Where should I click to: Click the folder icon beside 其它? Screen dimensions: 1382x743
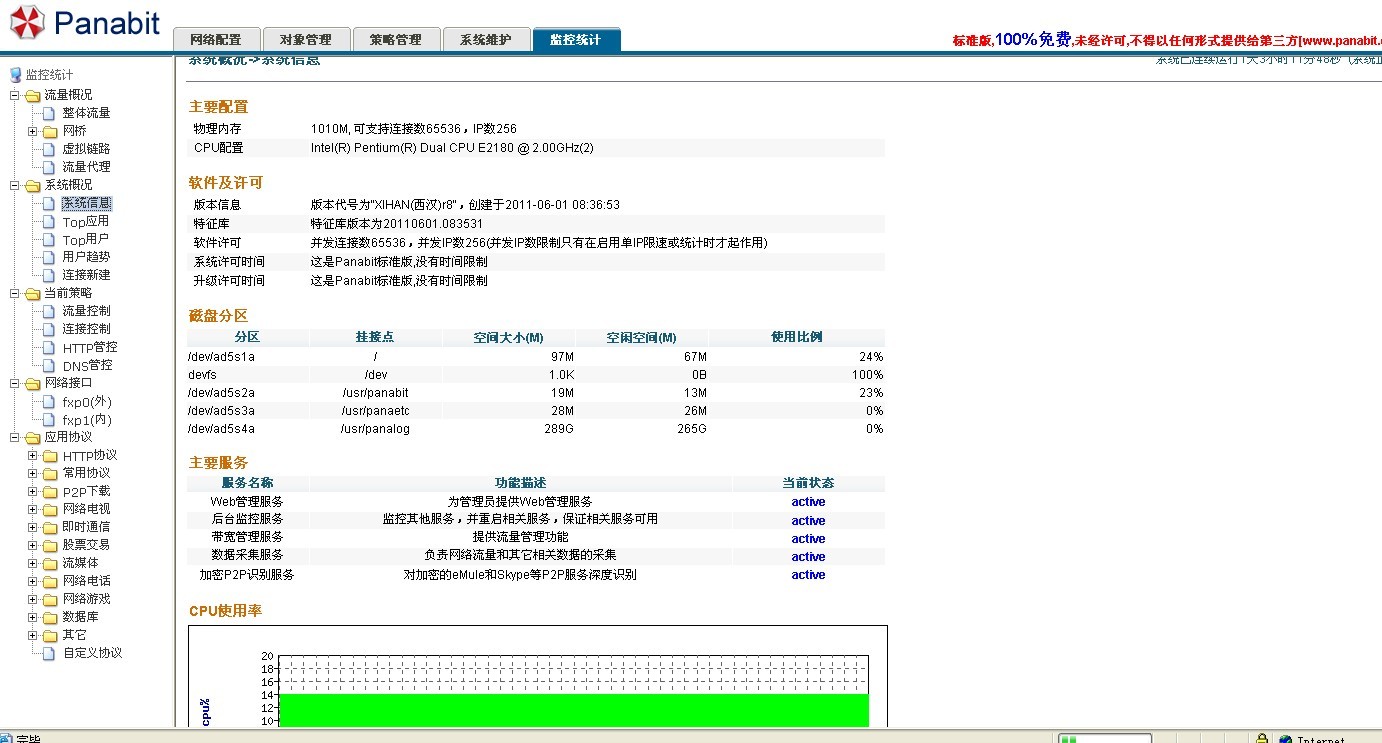tap(50, 635)
